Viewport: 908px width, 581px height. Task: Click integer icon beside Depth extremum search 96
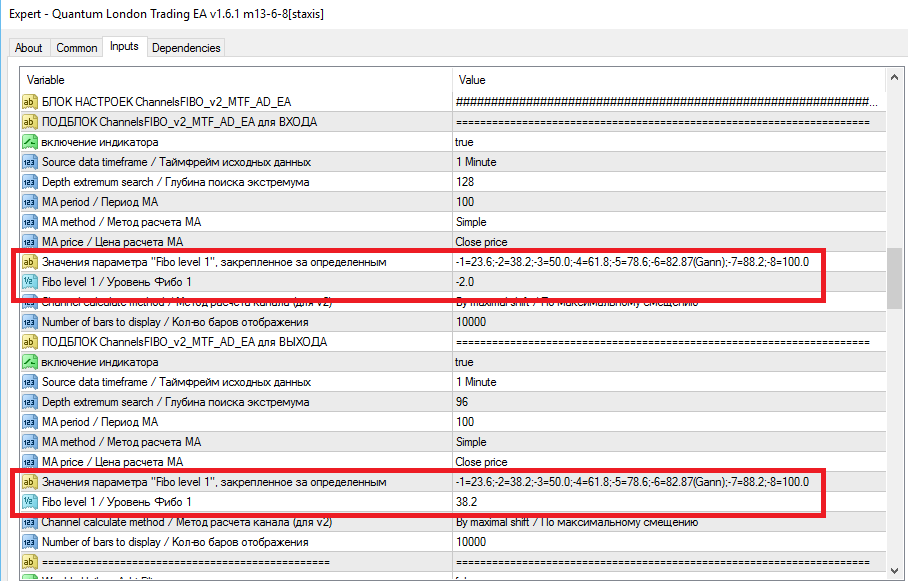click(x=30, y=402)
